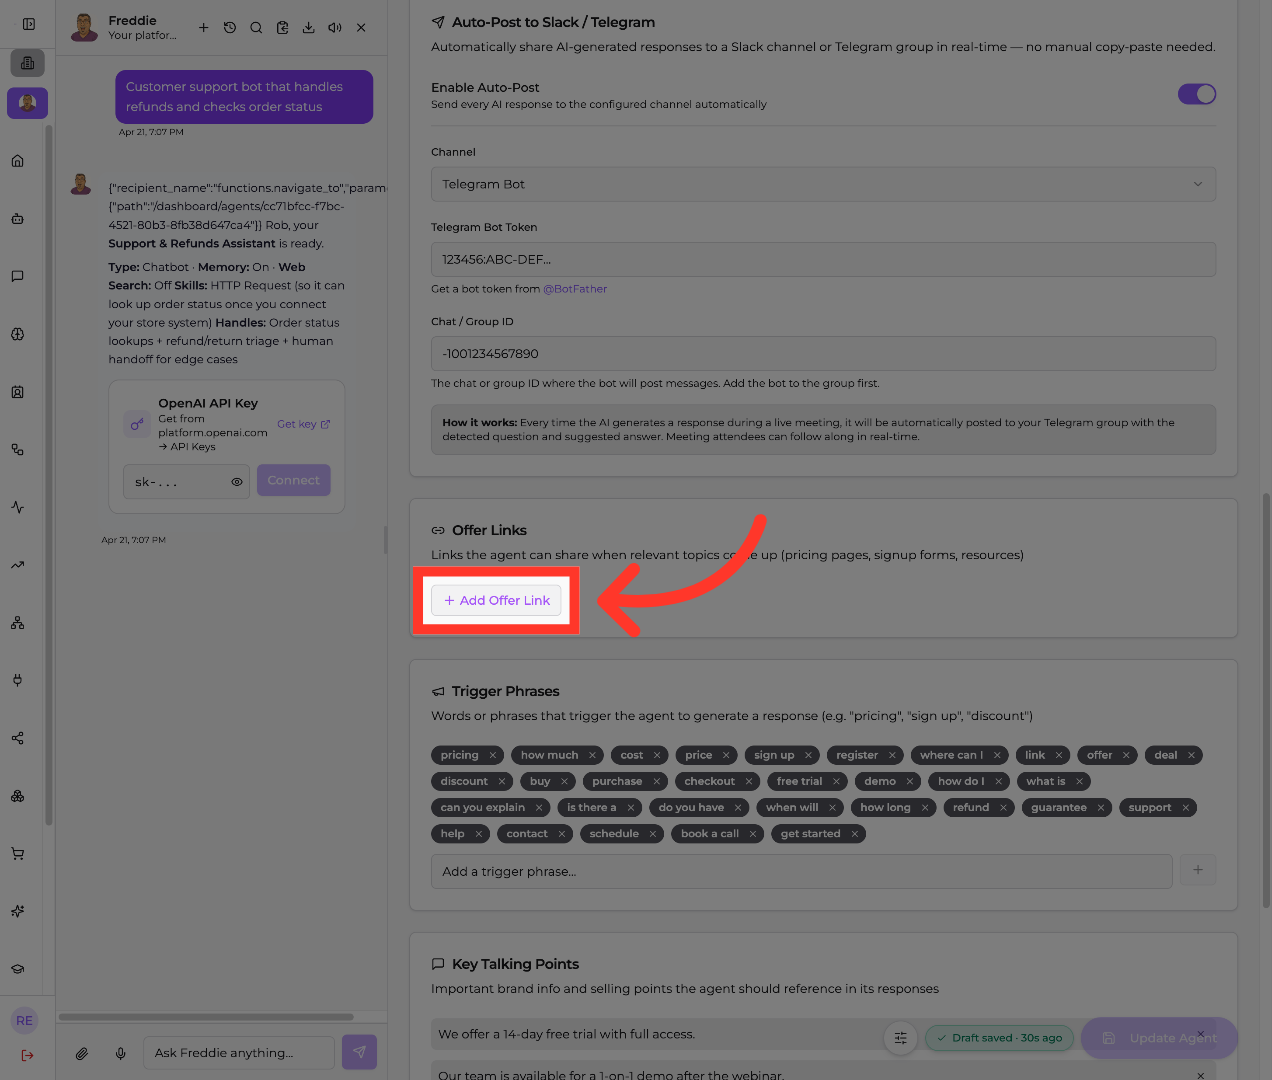1272x1080 pixels.
Task: Click the page vertical scrollbar on right
Action: pos(1267,700)
